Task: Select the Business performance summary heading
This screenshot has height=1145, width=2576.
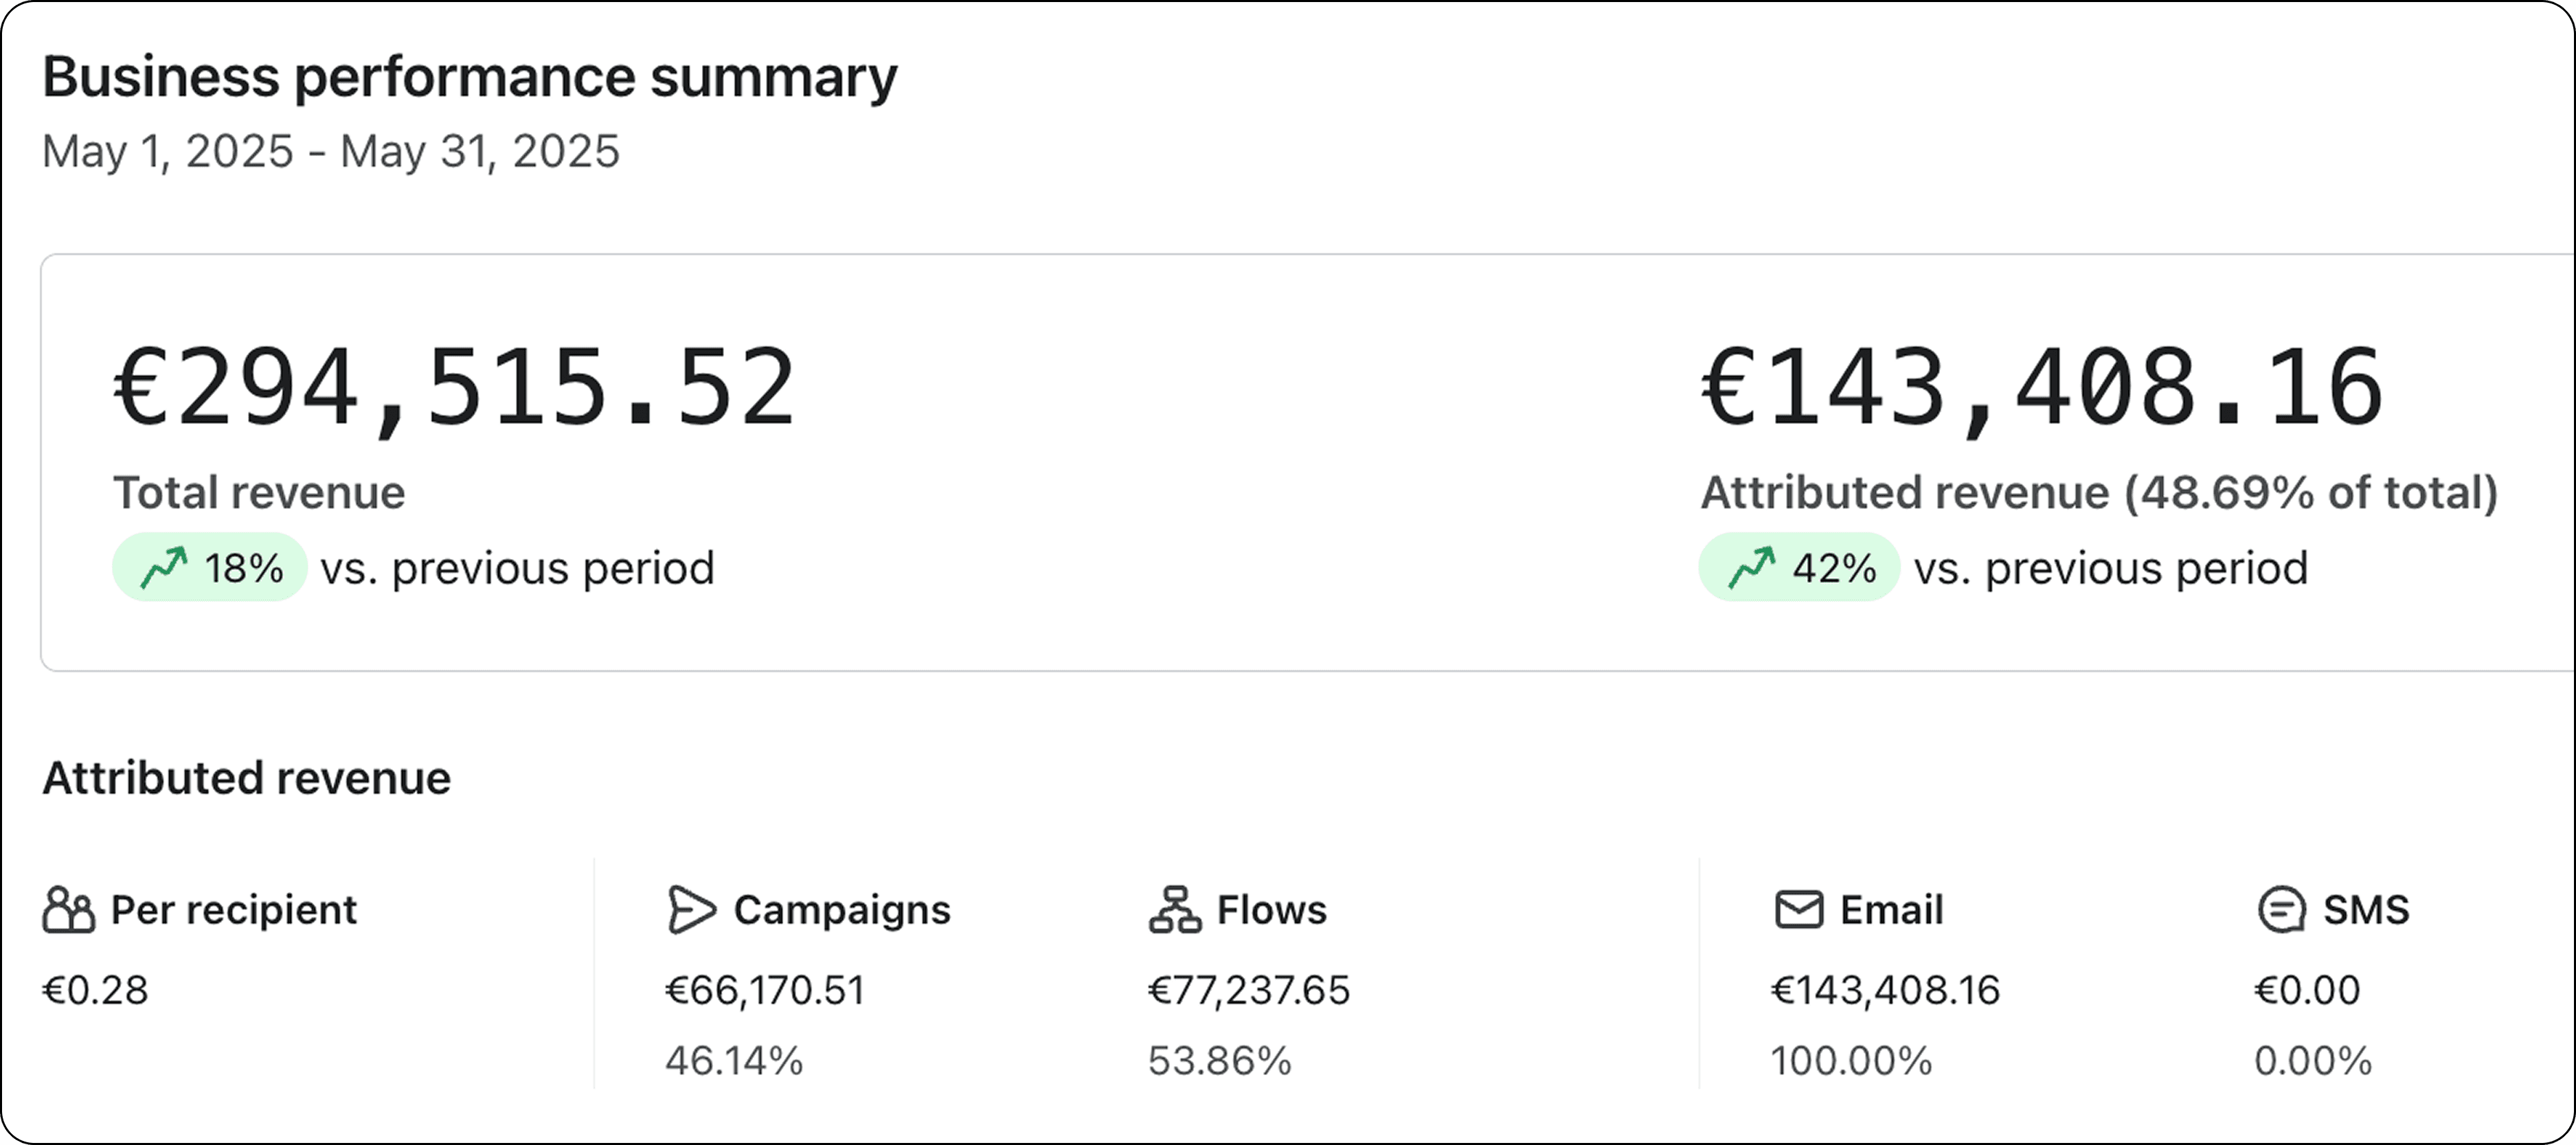Action: [469, 77]
